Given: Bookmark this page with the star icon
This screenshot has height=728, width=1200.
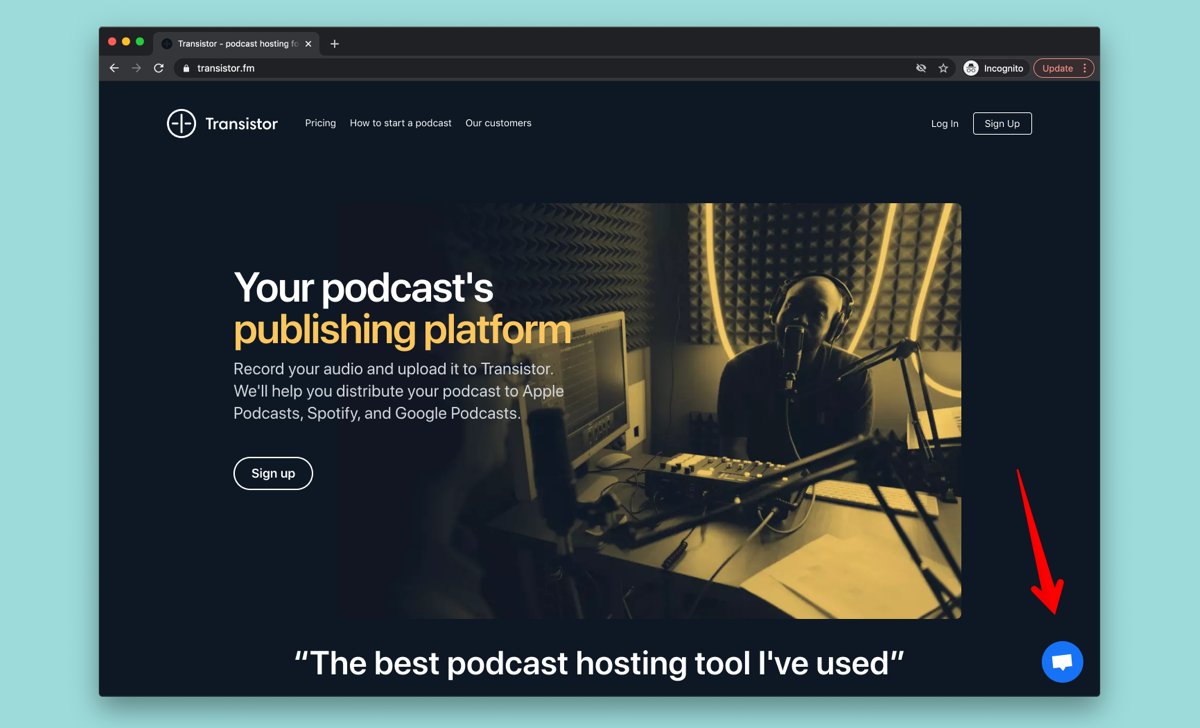Looking at the screenshot, I should coord(943,68).
